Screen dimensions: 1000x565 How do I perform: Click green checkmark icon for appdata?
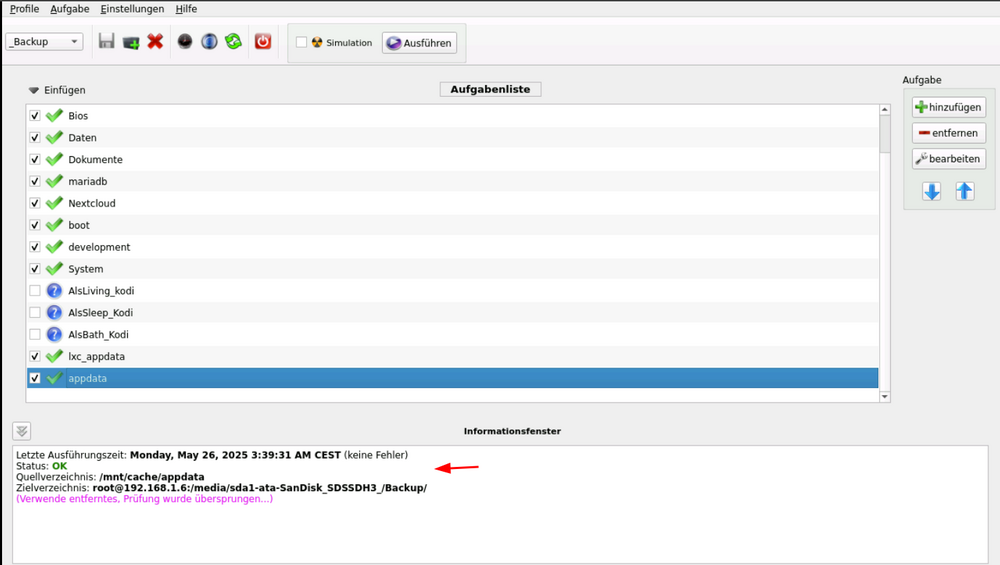pos(54,378)
